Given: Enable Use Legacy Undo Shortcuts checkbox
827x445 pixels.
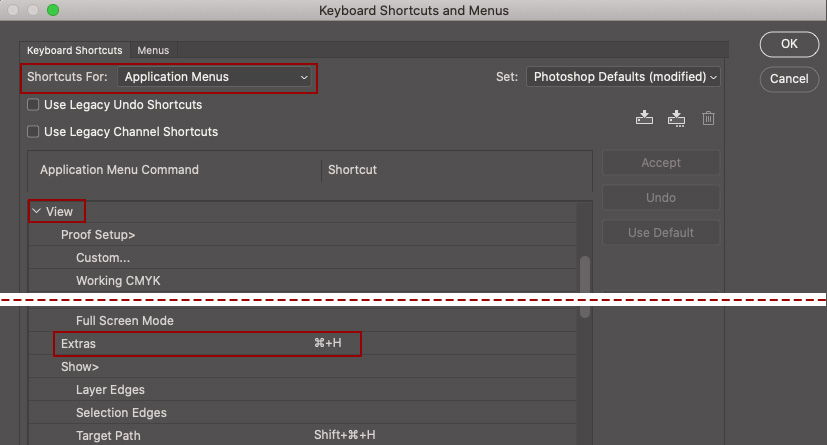Looking at the screenshot, I should tap(33, 104).
